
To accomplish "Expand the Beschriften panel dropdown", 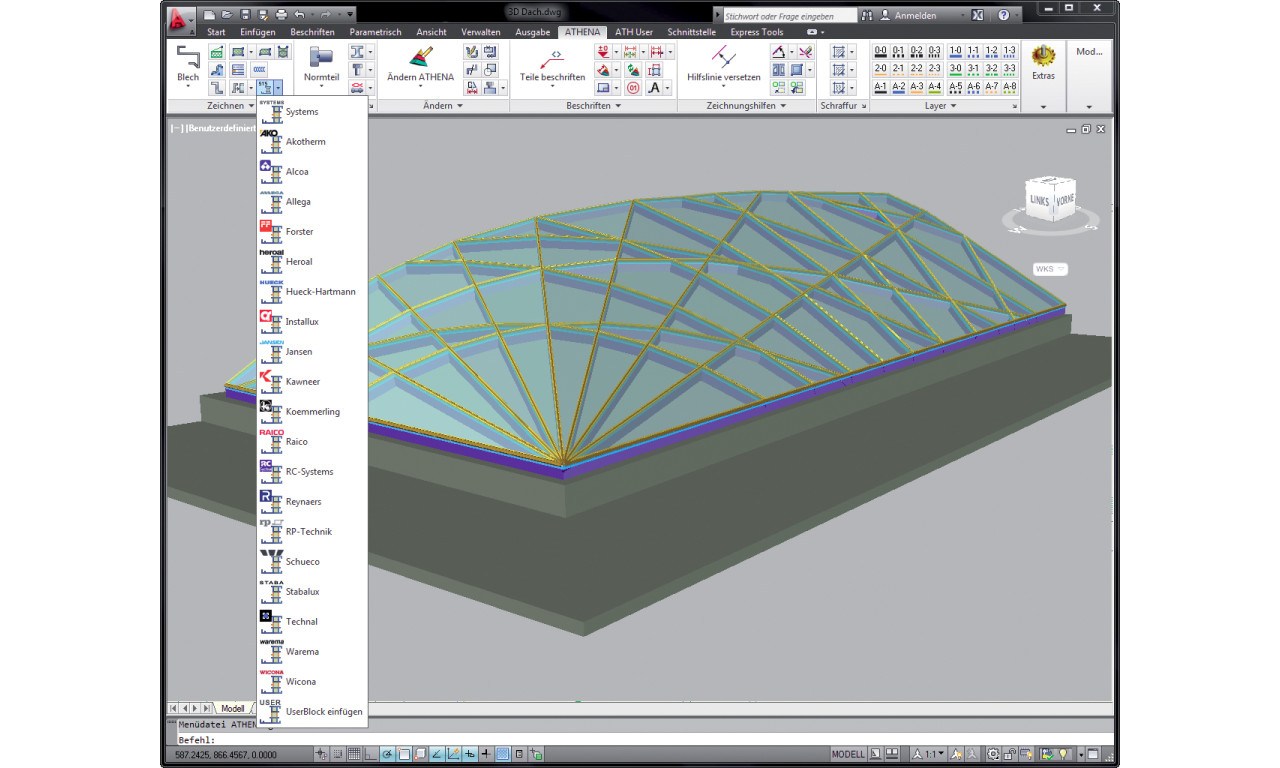I will [x=593, y=105].
